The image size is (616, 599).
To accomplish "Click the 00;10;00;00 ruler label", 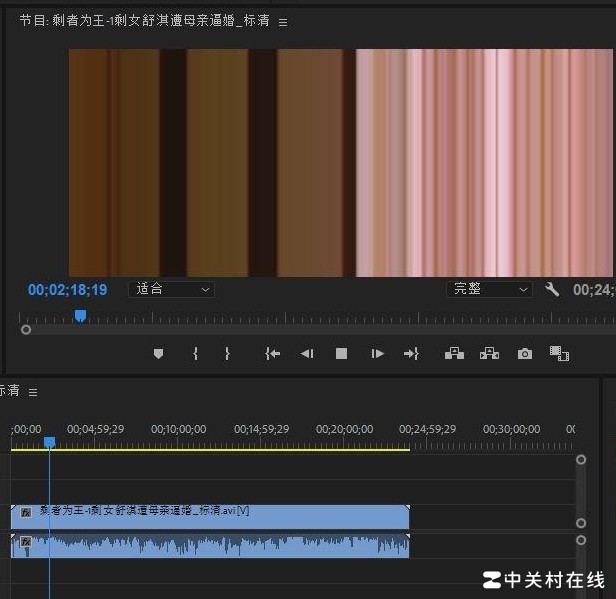I will [x=178, y=429].
